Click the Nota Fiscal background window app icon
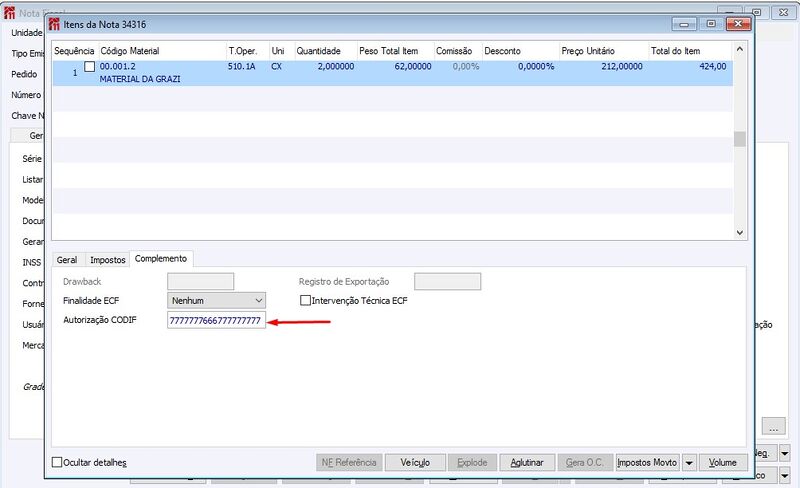The image size is (800, 488). [x=9, y=12]
